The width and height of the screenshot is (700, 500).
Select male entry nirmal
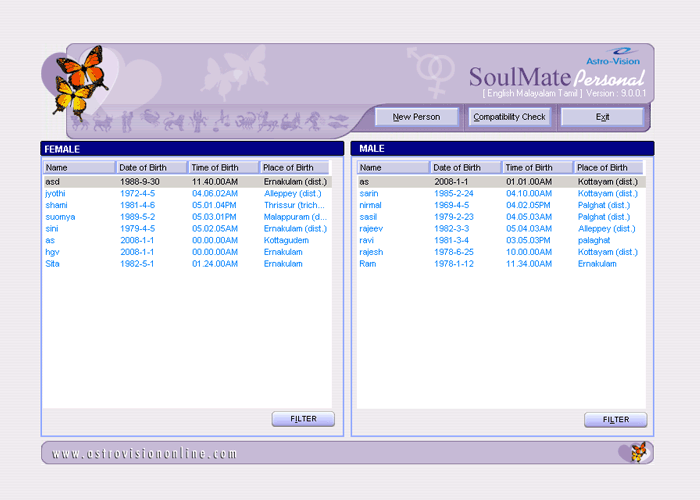coord(501,205)
